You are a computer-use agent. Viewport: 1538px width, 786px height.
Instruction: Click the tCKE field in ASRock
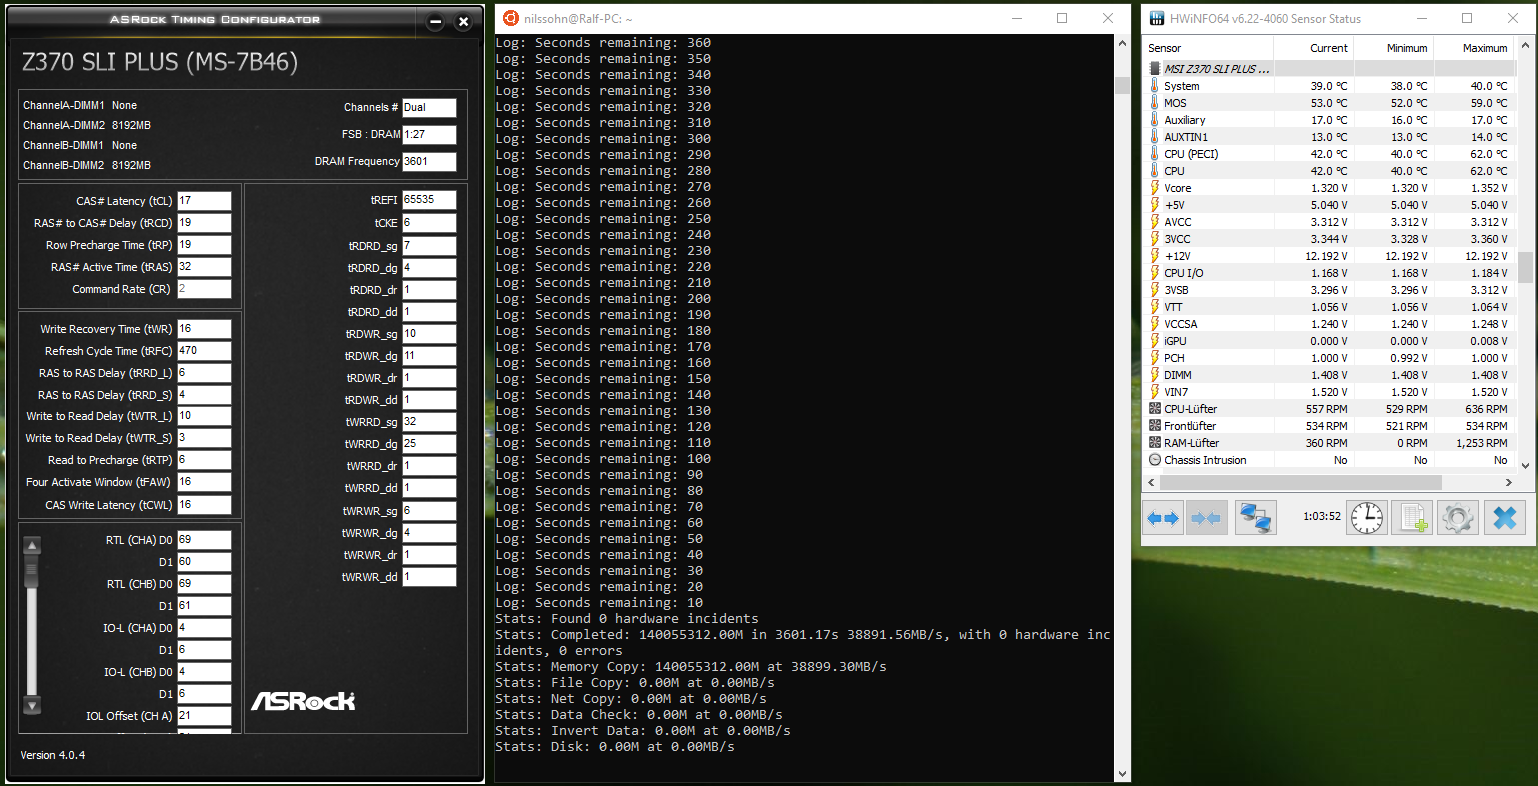tap(429, 223)
